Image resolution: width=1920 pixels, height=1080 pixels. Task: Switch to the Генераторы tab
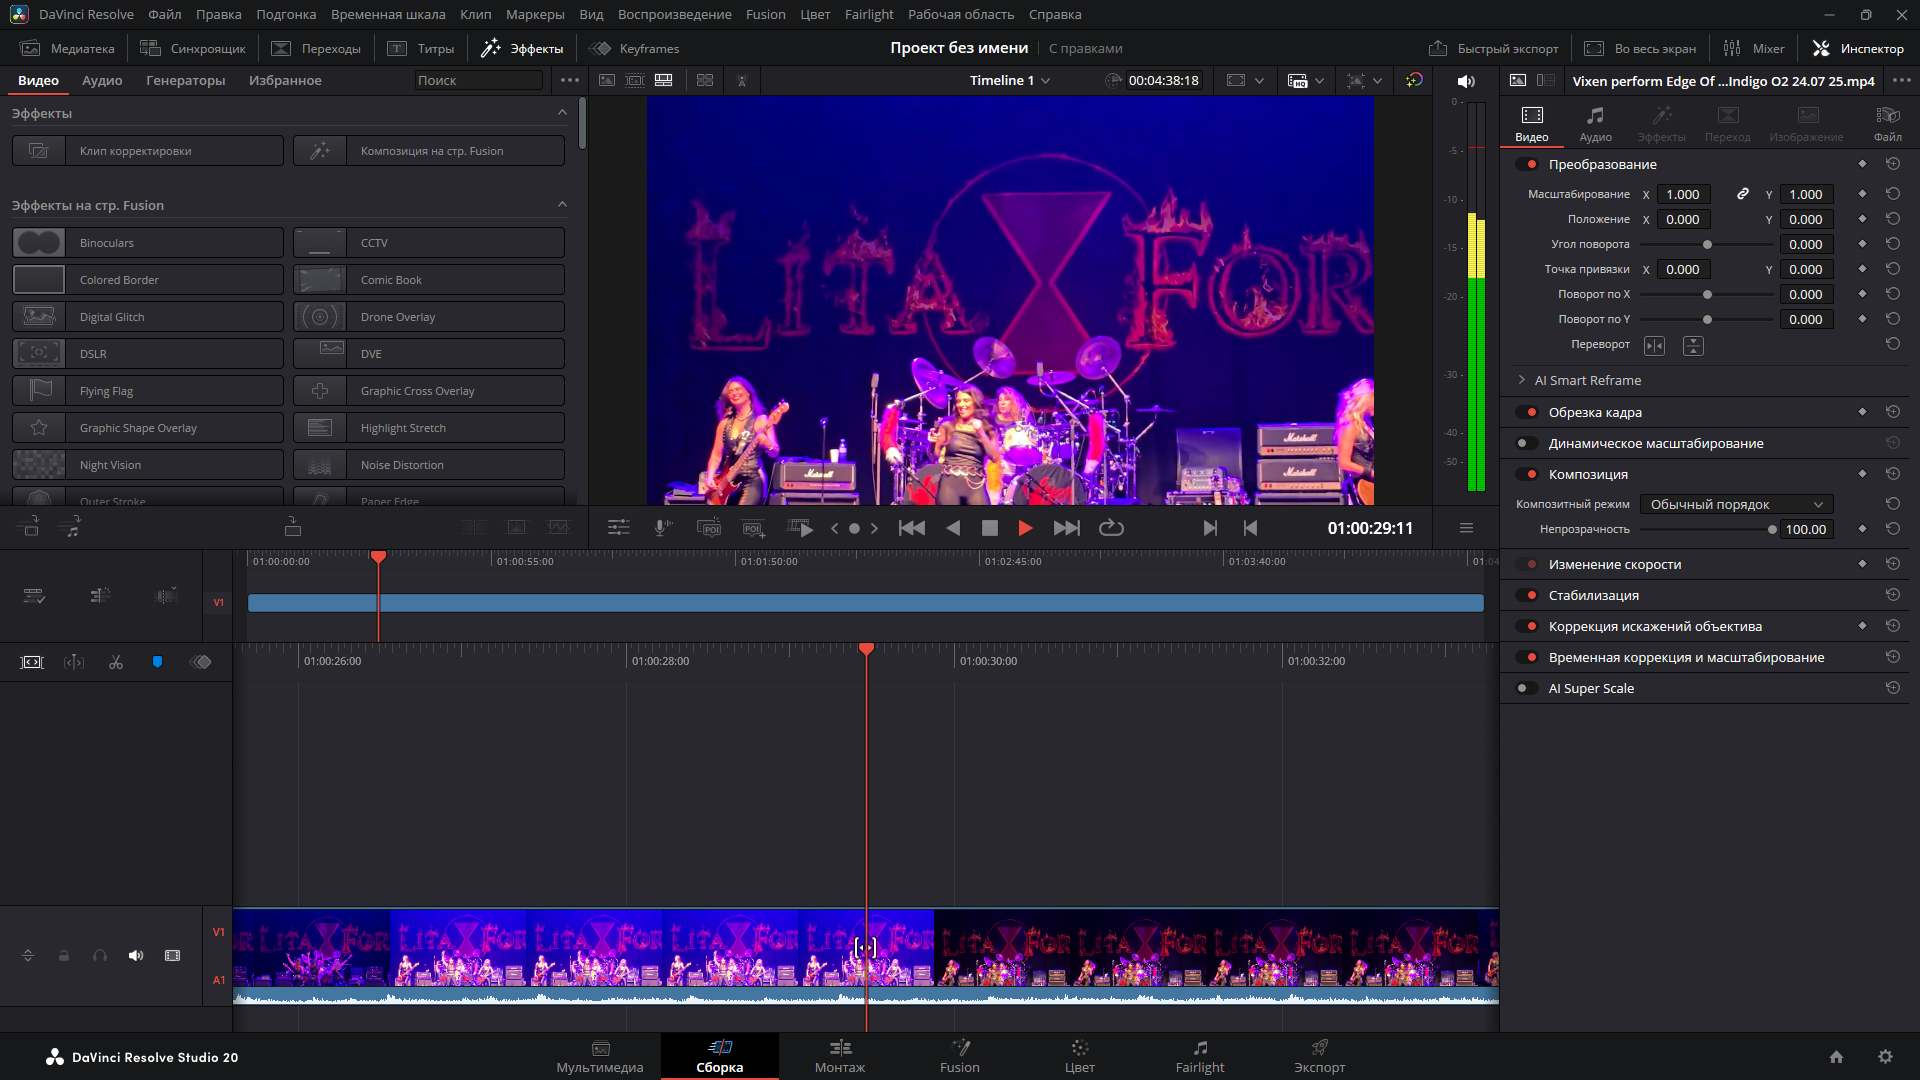point(185,81)
